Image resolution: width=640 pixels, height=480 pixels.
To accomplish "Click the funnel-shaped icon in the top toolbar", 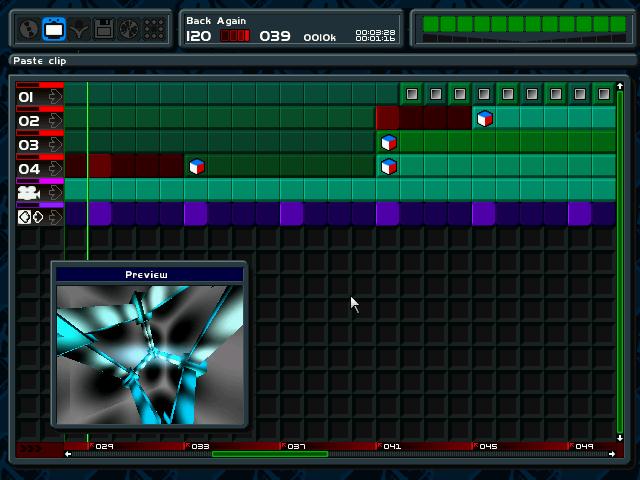I will (79, 30).
